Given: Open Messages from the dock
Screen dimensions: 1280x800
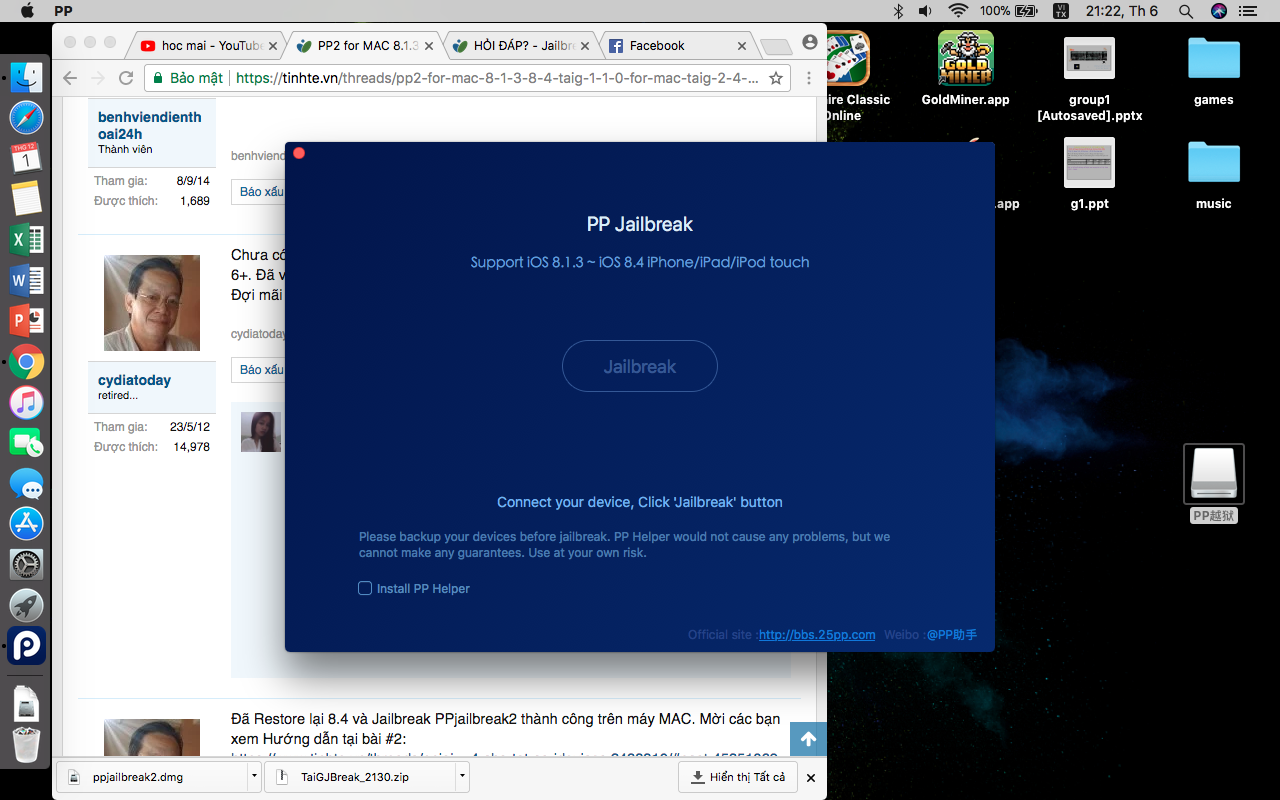Looking at the screenshot, I should click(26, 484).
